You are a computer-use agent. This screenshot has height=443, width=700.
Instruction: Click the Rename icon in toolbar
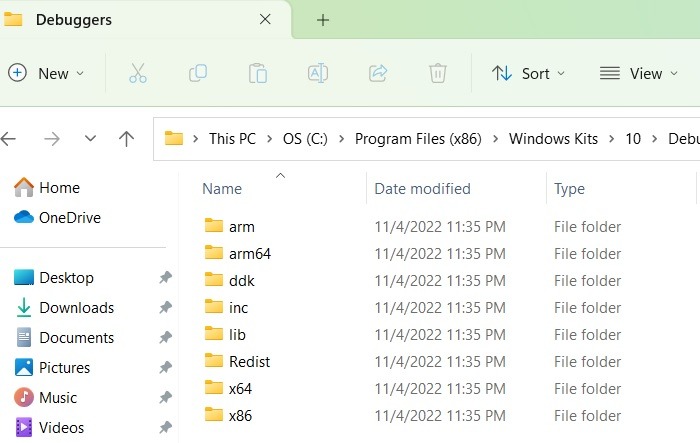(318, 73)
